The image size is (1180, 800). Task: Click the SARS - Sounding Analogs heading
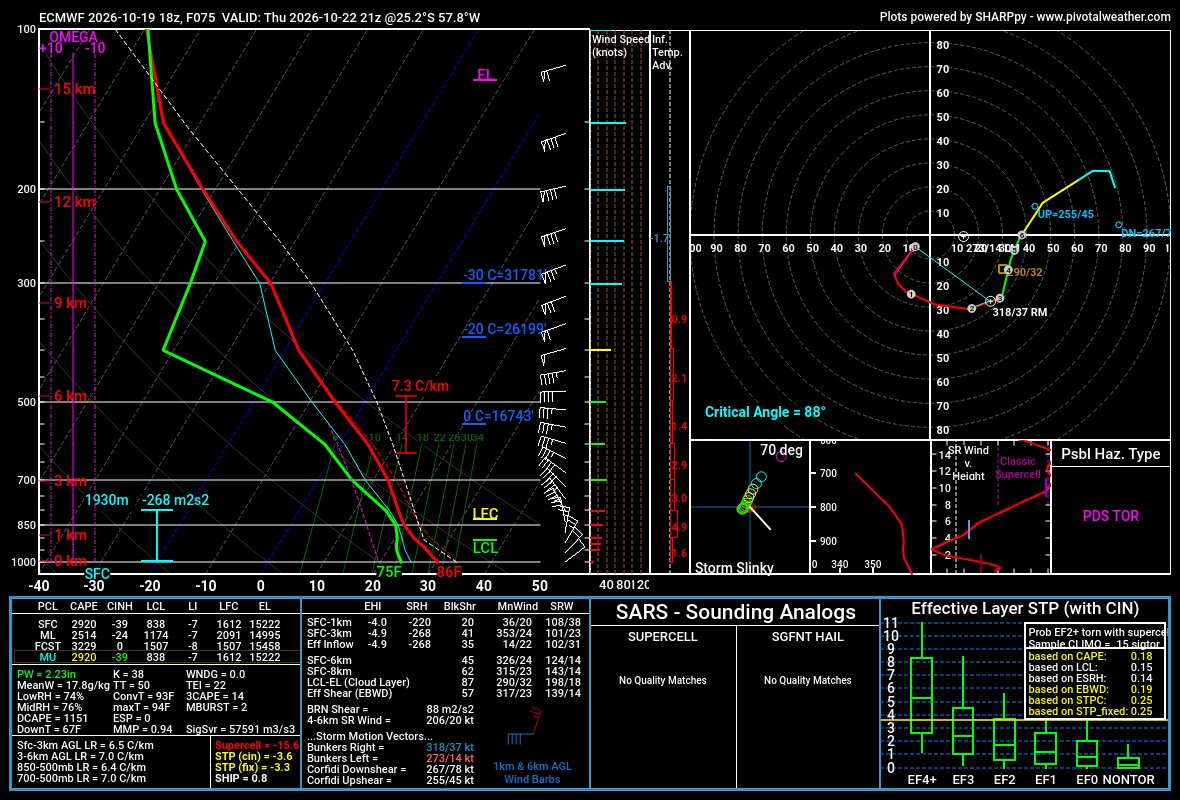tap(735, 612)
